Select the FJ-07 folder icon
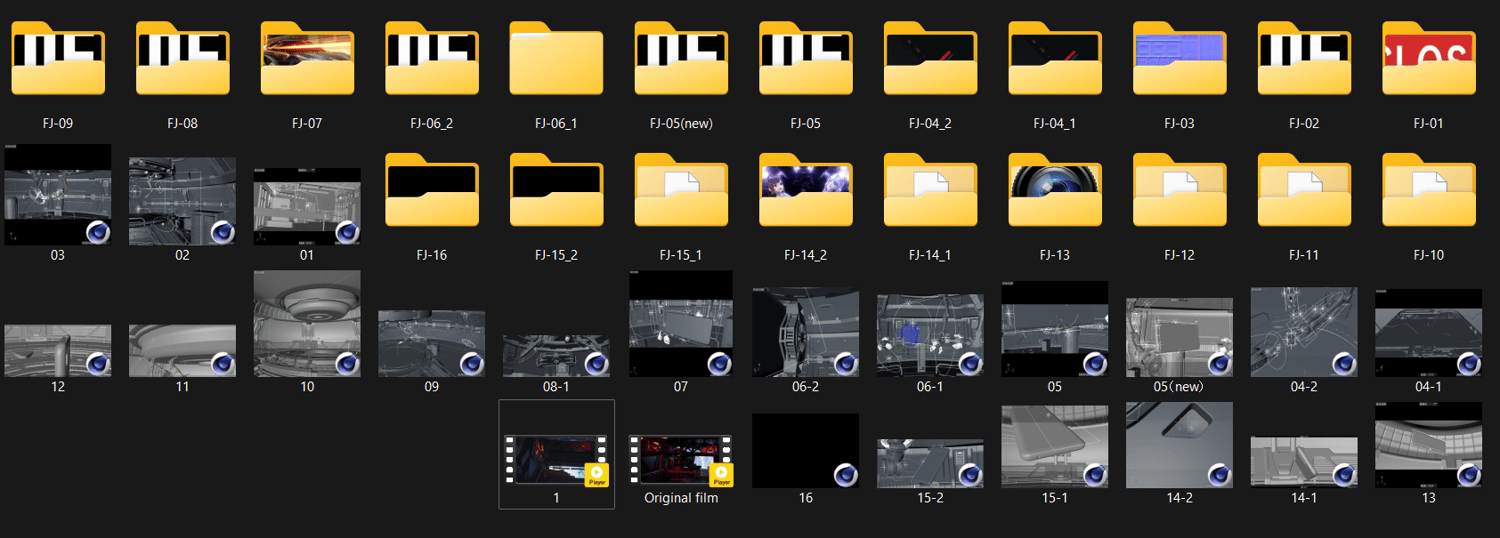1500x538 pixels. [x=307, y=59]
